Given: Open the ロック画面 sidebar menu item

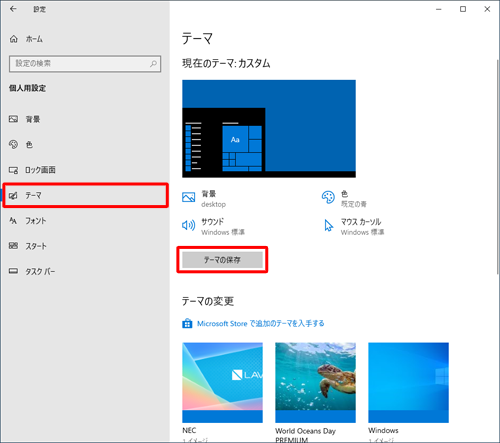Looking at the screenshot, I should pos(85,170).
